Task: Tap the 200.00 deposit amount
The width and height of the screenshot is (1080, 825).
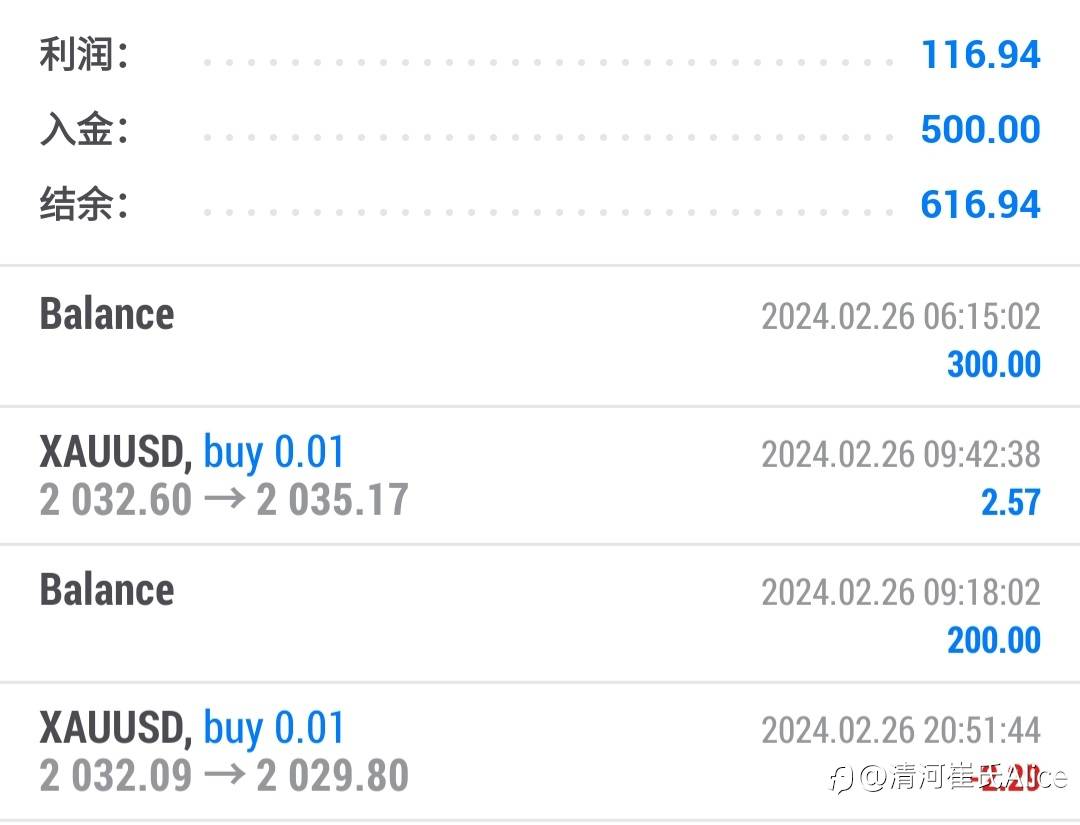Action: coord(993,640)
